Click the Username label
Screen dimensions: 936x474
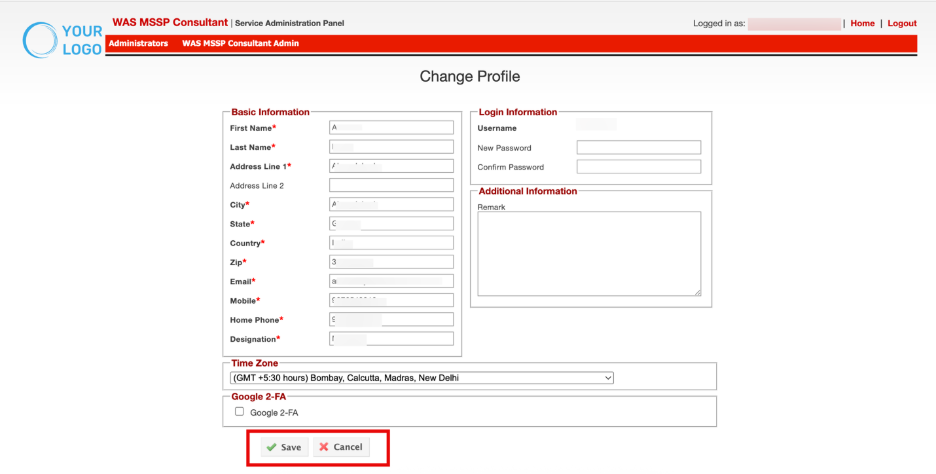click(497, 128)
